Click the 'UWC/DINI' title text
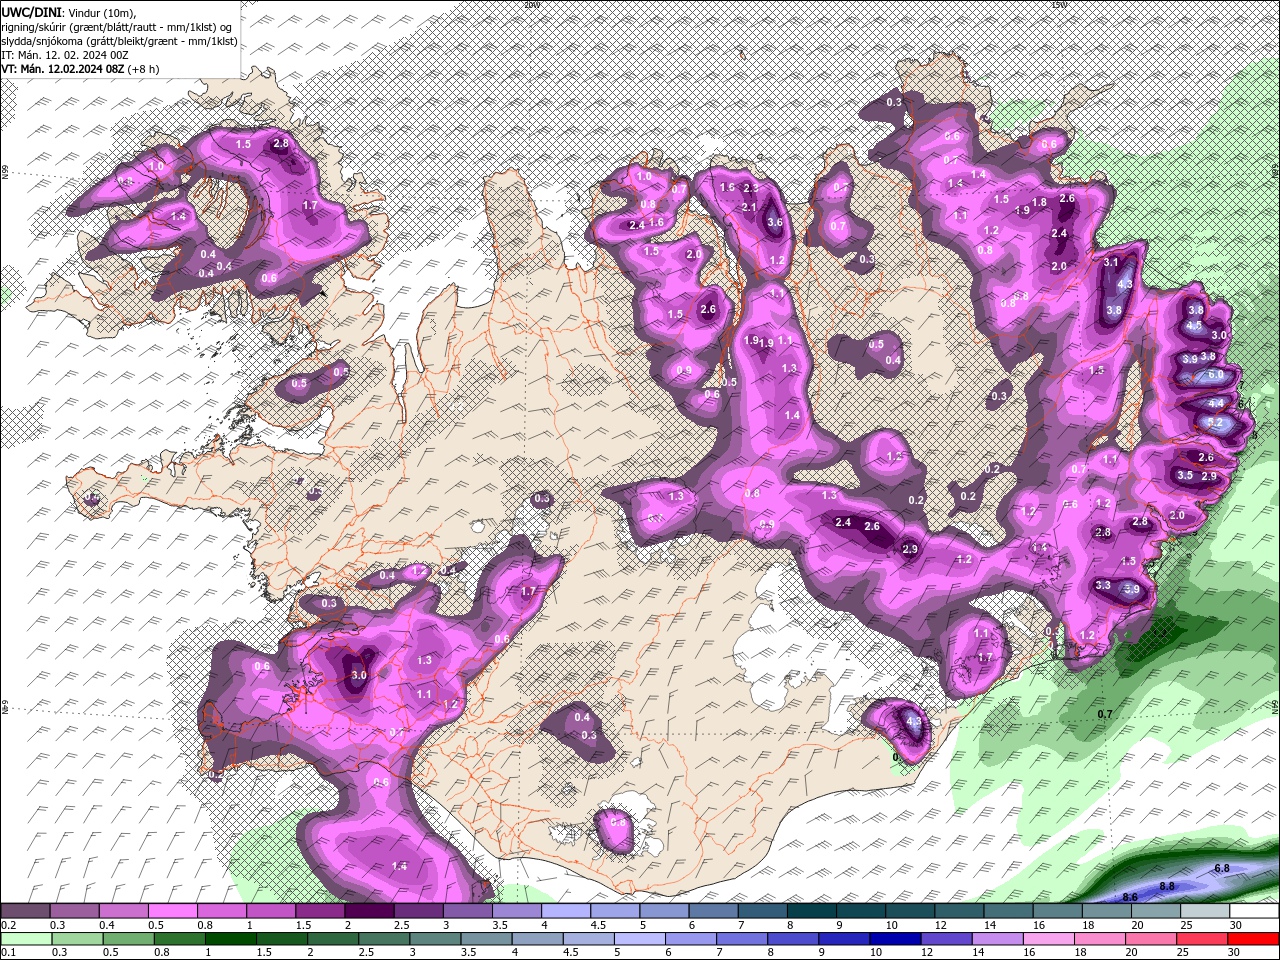1280x960 pixels. point(30,11)
